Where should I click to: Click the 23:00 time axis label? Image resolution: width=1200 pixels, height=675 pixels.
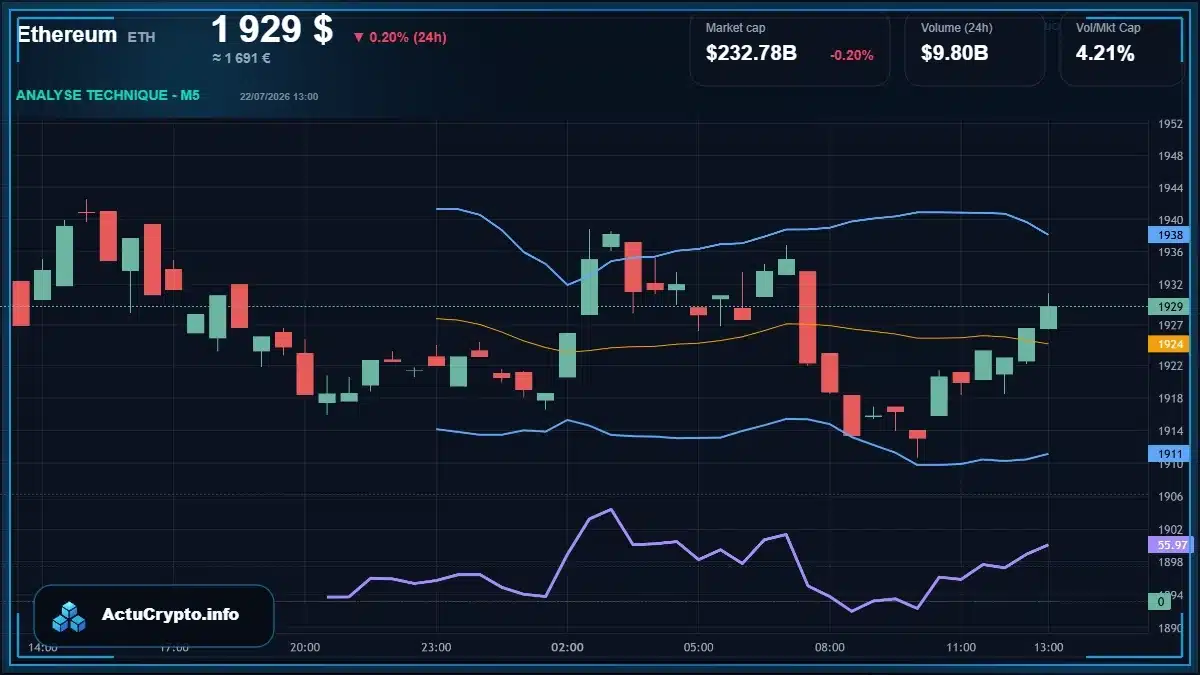(436, 647)
